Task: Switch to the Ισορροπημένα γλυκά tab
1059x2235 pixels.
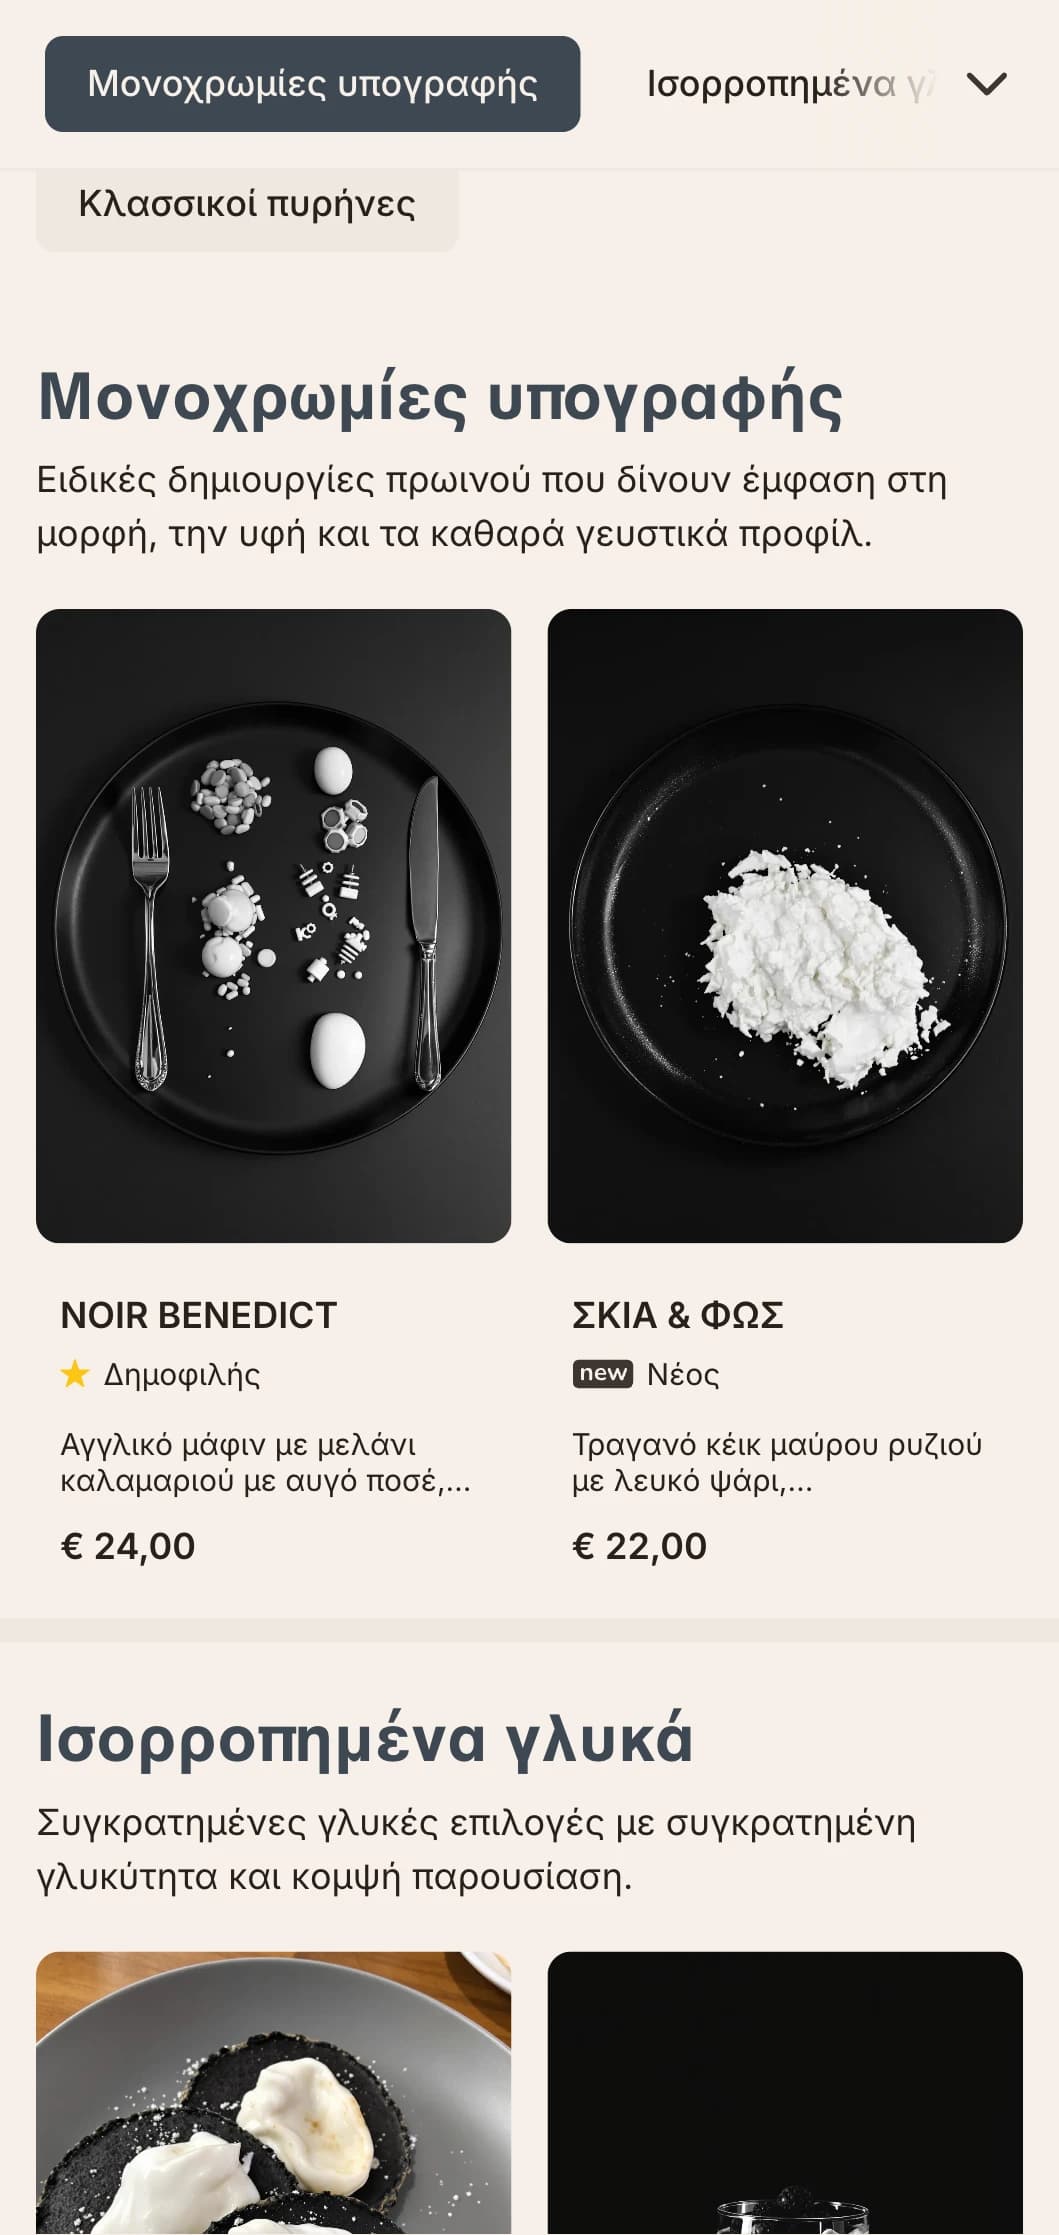Action: click(x=790, y=84)
